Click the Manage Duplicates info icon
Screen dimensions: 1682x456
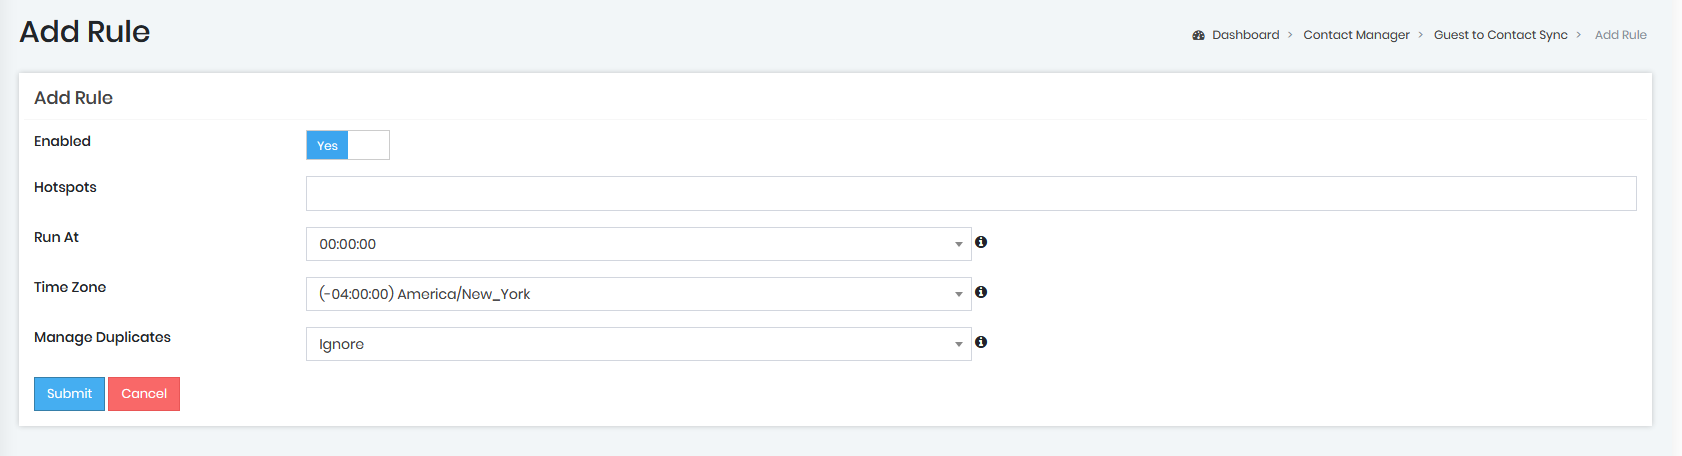981,342
